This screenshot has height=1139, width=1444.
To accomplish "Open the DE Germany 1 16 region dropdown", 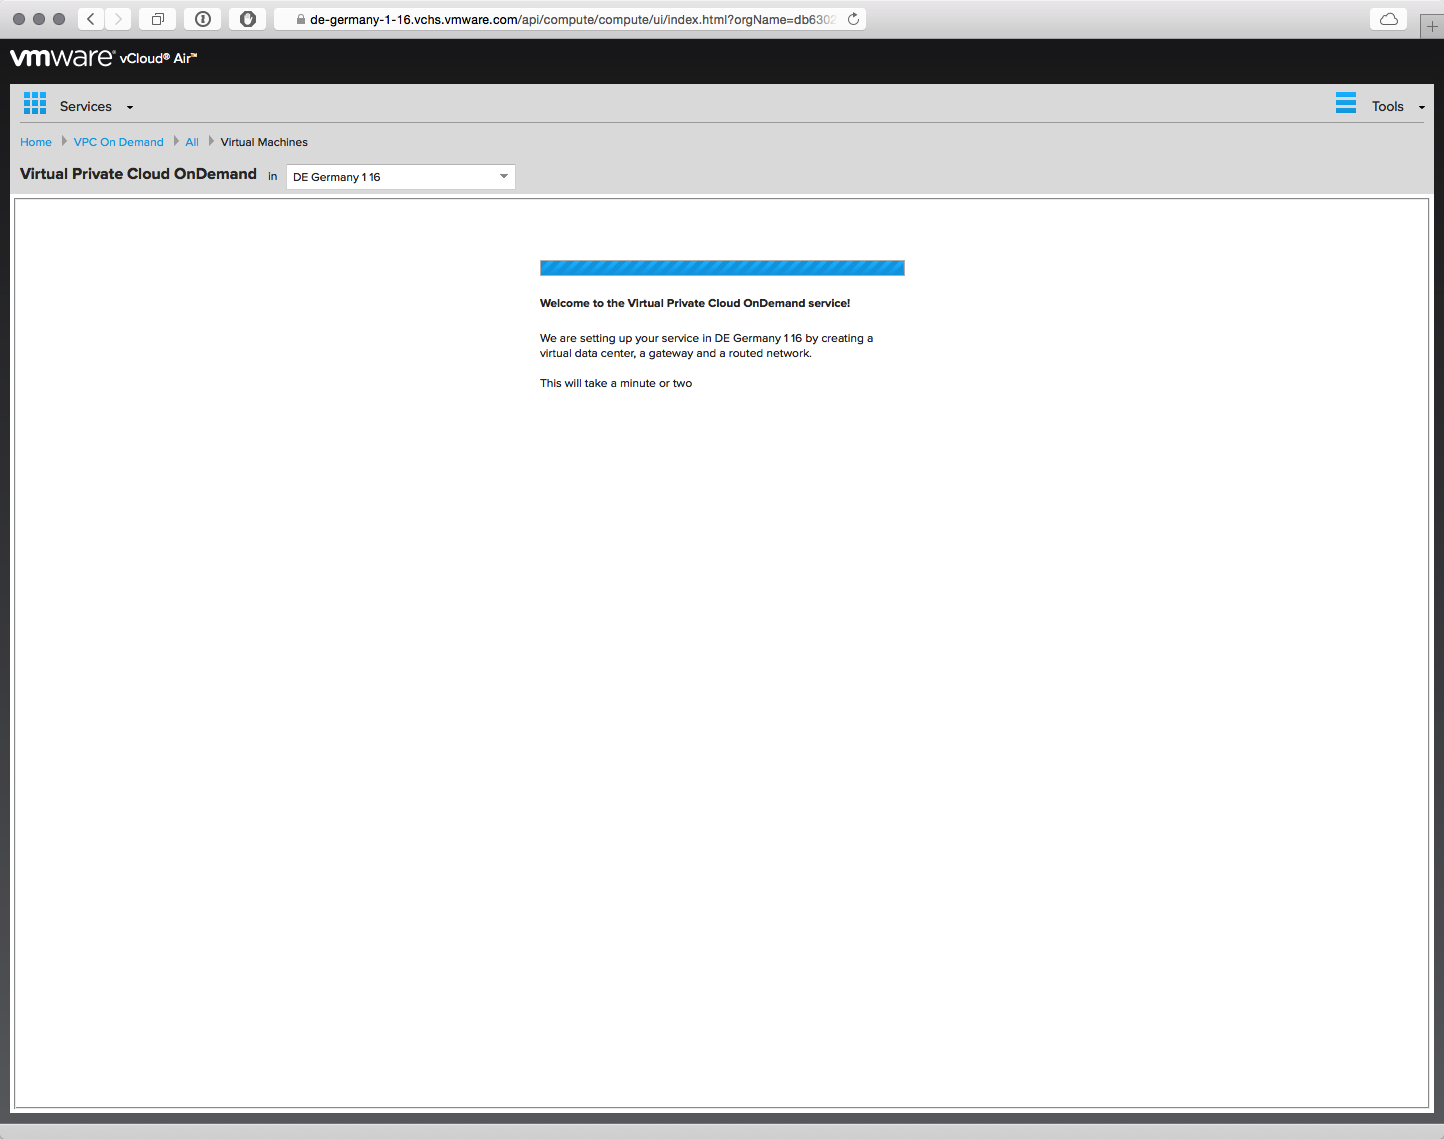I will tap(400, 177).
